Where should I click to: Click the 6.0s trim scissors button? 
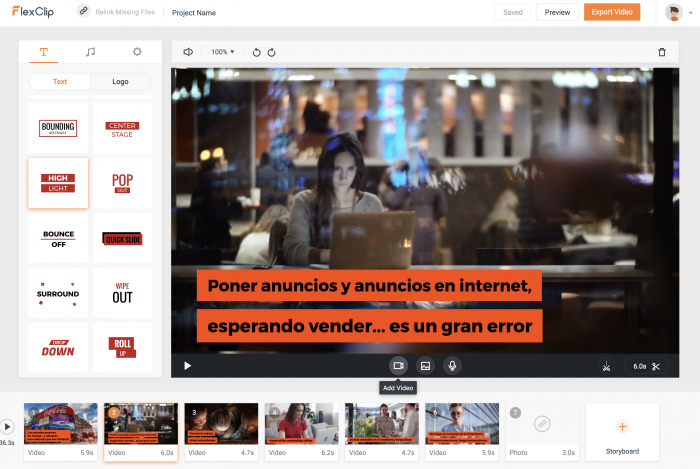[x=646, y=366]
